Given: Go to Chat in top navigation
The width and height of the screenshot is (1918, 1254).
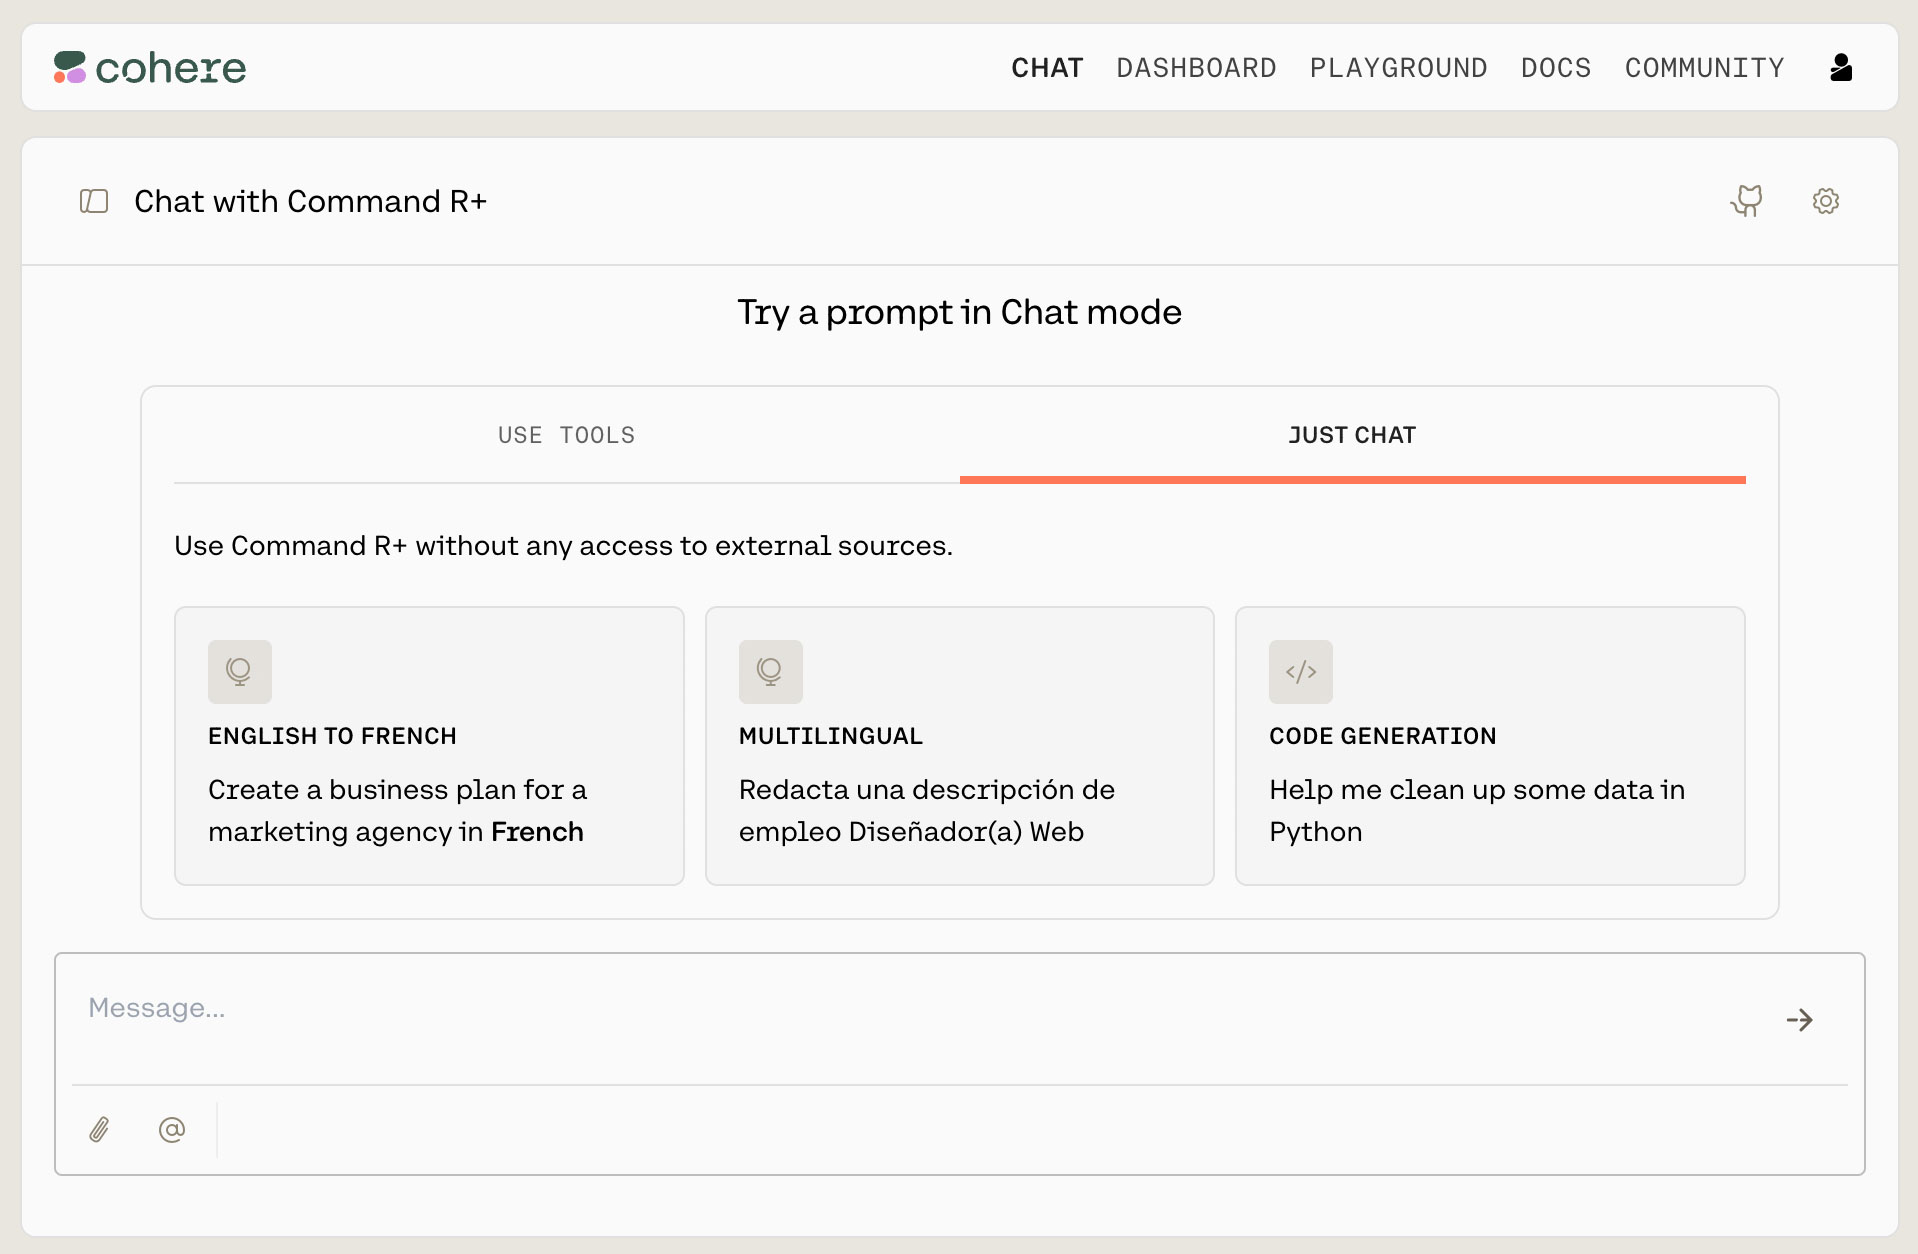Looking at the screenshot, I should (1047, 68).
